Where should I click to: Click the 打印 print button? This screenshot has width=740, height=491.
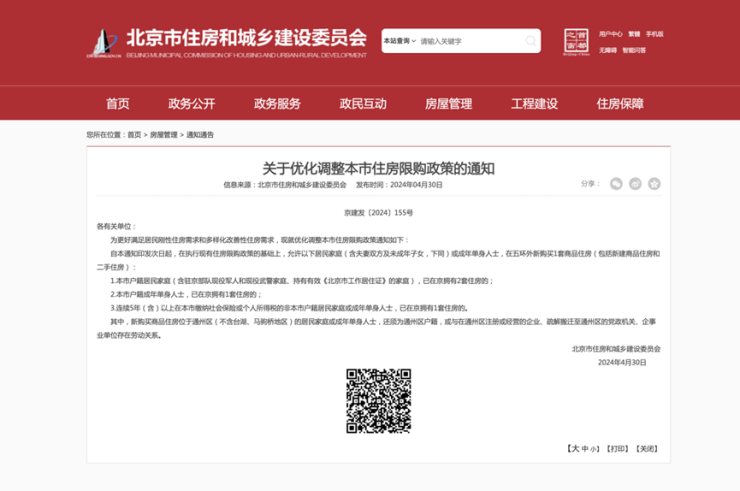pyautogui.click(x=618, y=449)
